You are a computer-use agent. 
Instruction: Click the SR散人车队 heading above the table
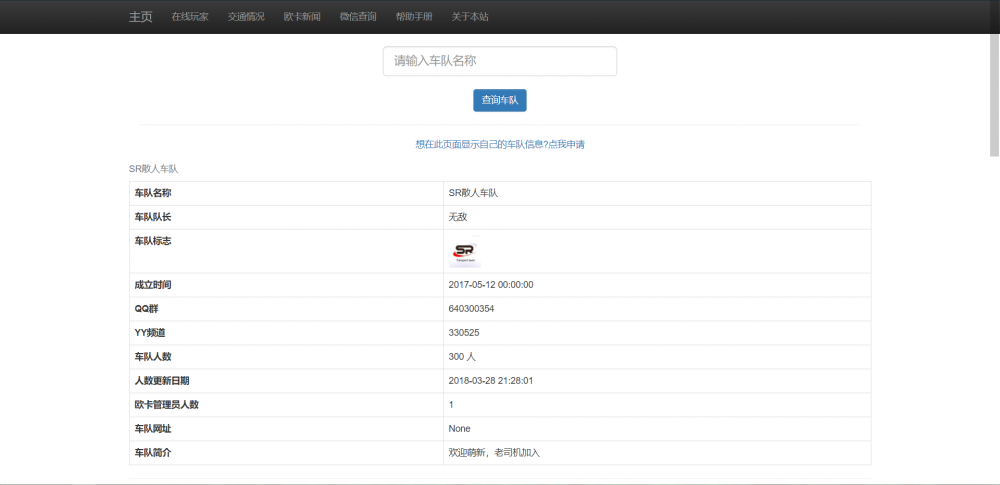(x=153, y=169)
